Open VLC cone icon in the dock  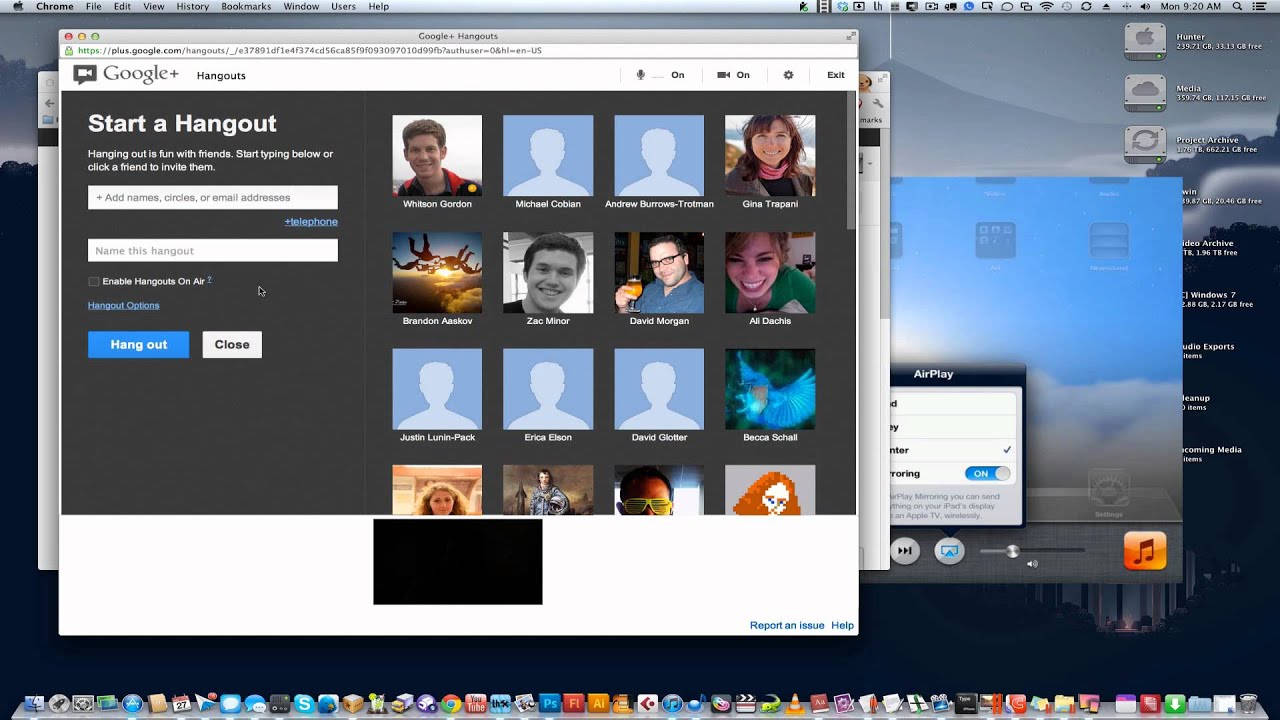[795, 704]
